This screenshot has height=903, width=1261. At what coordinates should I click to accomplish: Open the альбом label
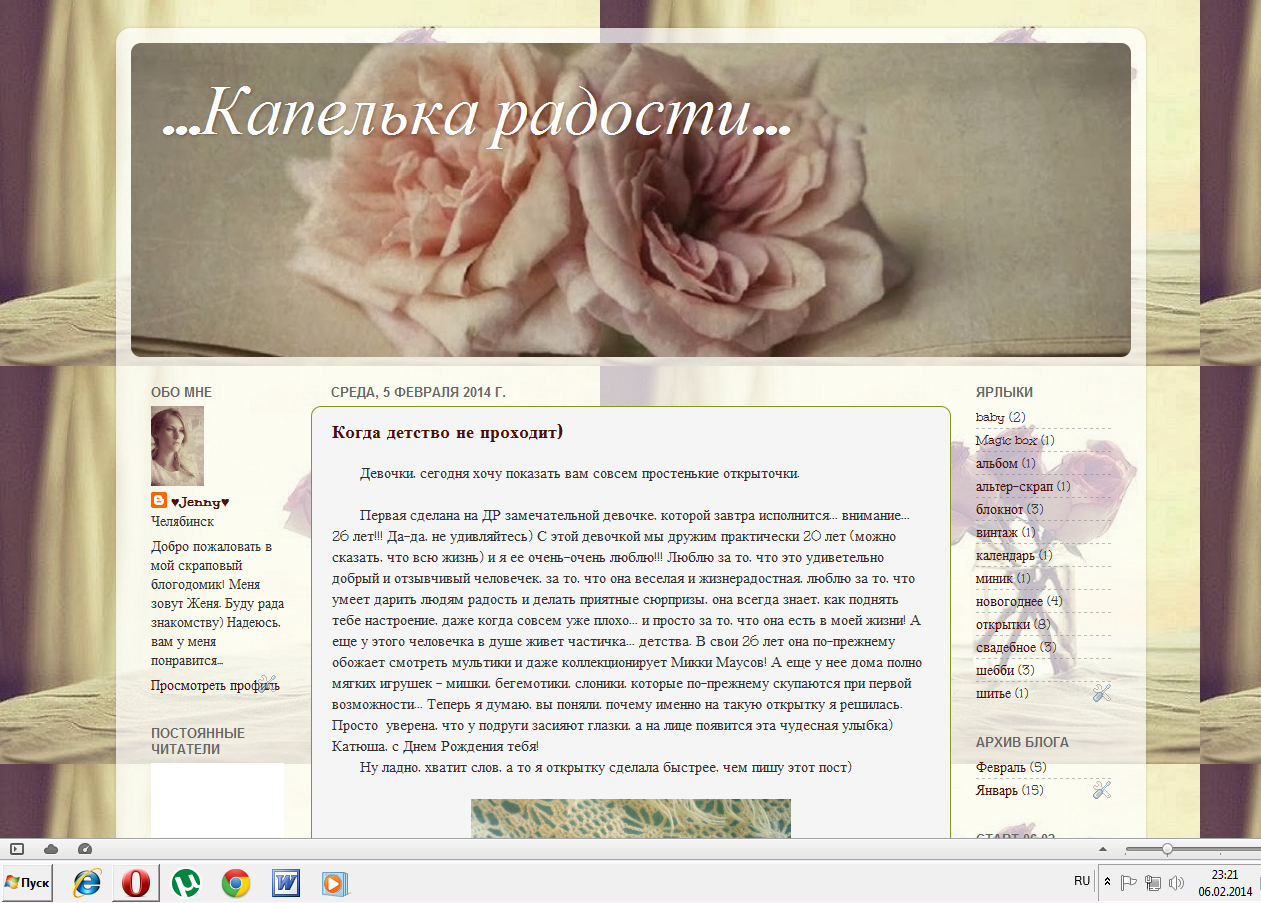pos(997,463)
